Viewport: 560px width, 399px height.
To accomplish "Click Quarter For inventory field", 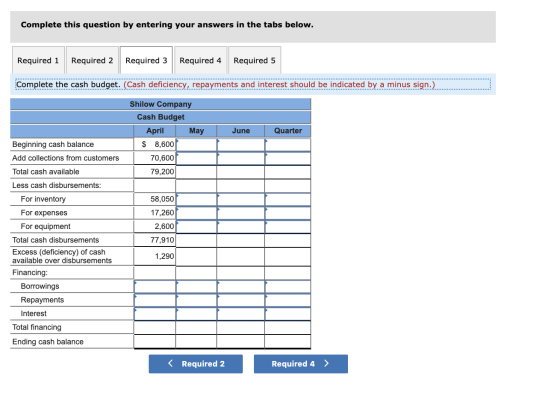I will coord(288,199).
